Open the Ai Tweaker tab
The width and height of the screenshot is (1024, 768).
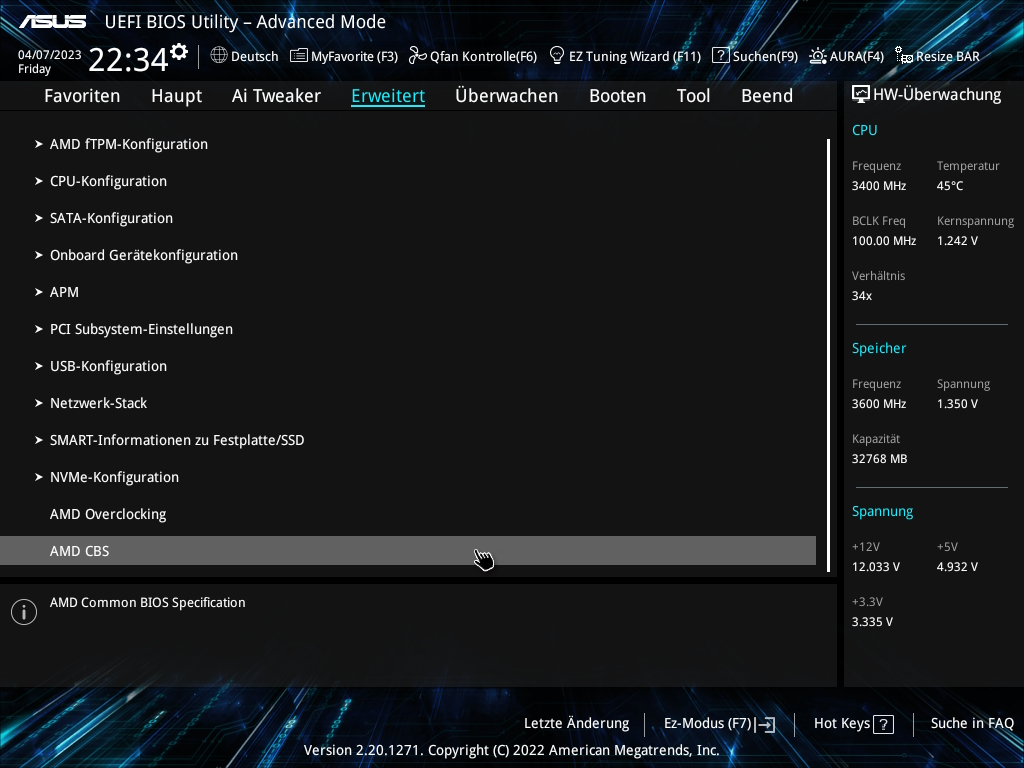click(x=276, y=96)
